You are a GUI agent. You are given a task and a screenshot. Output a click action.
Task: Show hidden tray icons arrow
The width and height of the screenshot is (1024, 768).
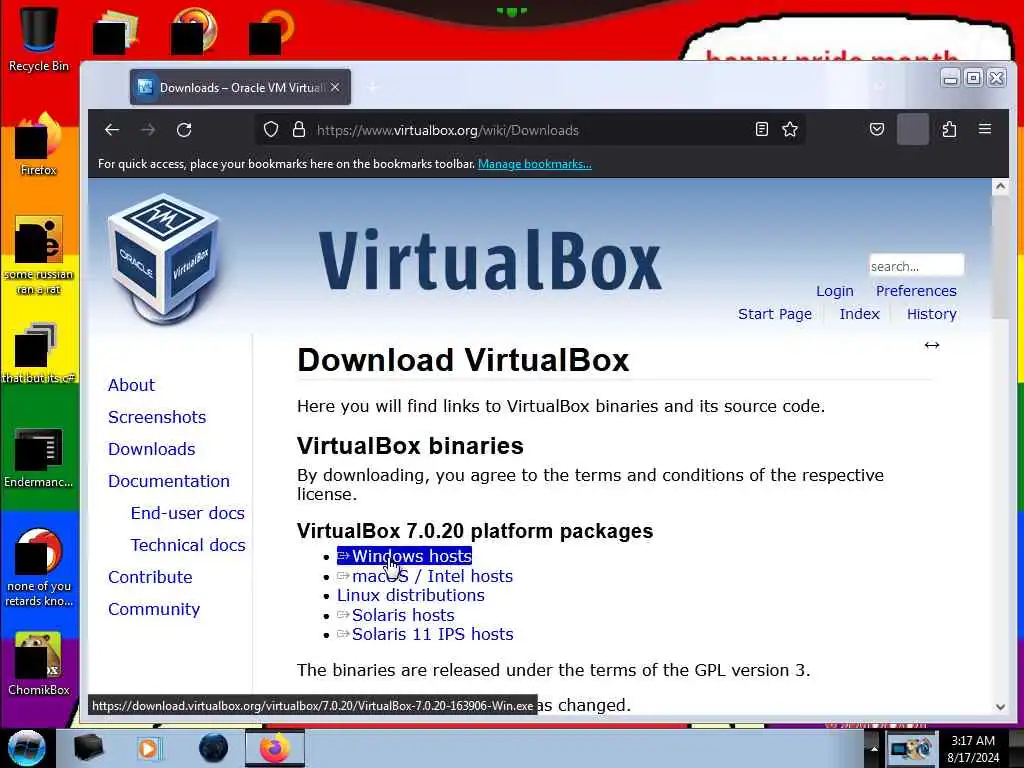tap(873, 748)
